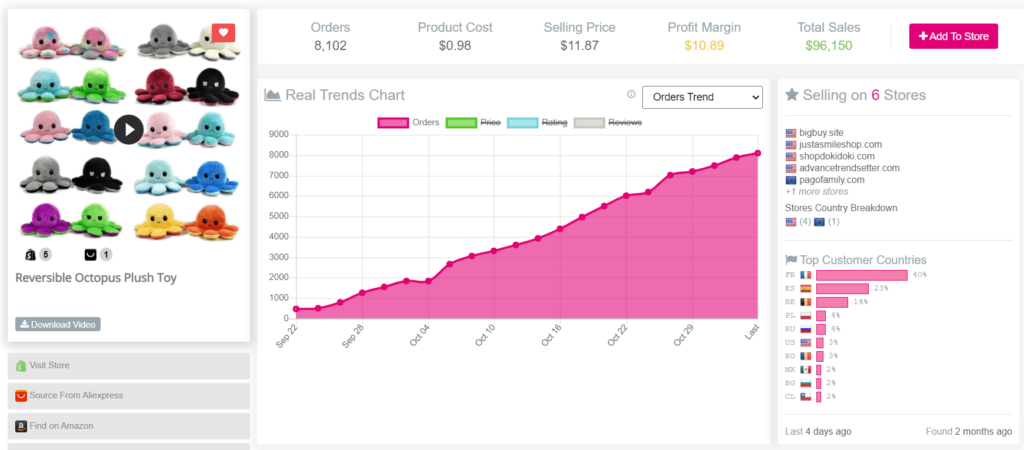Open the Orders Trend dropdown
The height and width of the screenshot is (450, 1024).
pos(702,97)
